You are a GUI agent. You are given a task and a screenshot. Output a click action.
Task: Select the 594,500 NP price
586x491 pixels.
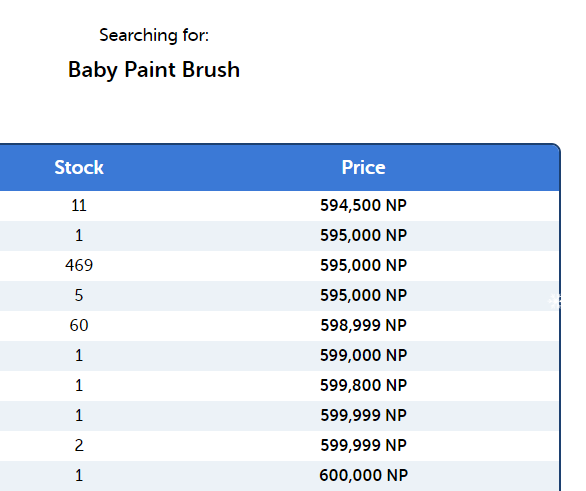[x=363, y=206]
